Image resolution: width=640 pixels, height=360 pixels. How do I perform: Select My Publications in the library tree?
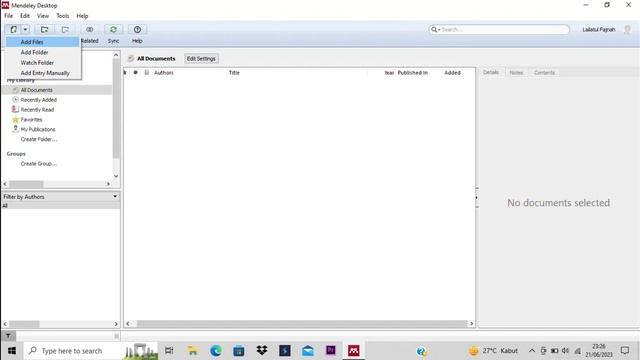click(x=38, y=129)
